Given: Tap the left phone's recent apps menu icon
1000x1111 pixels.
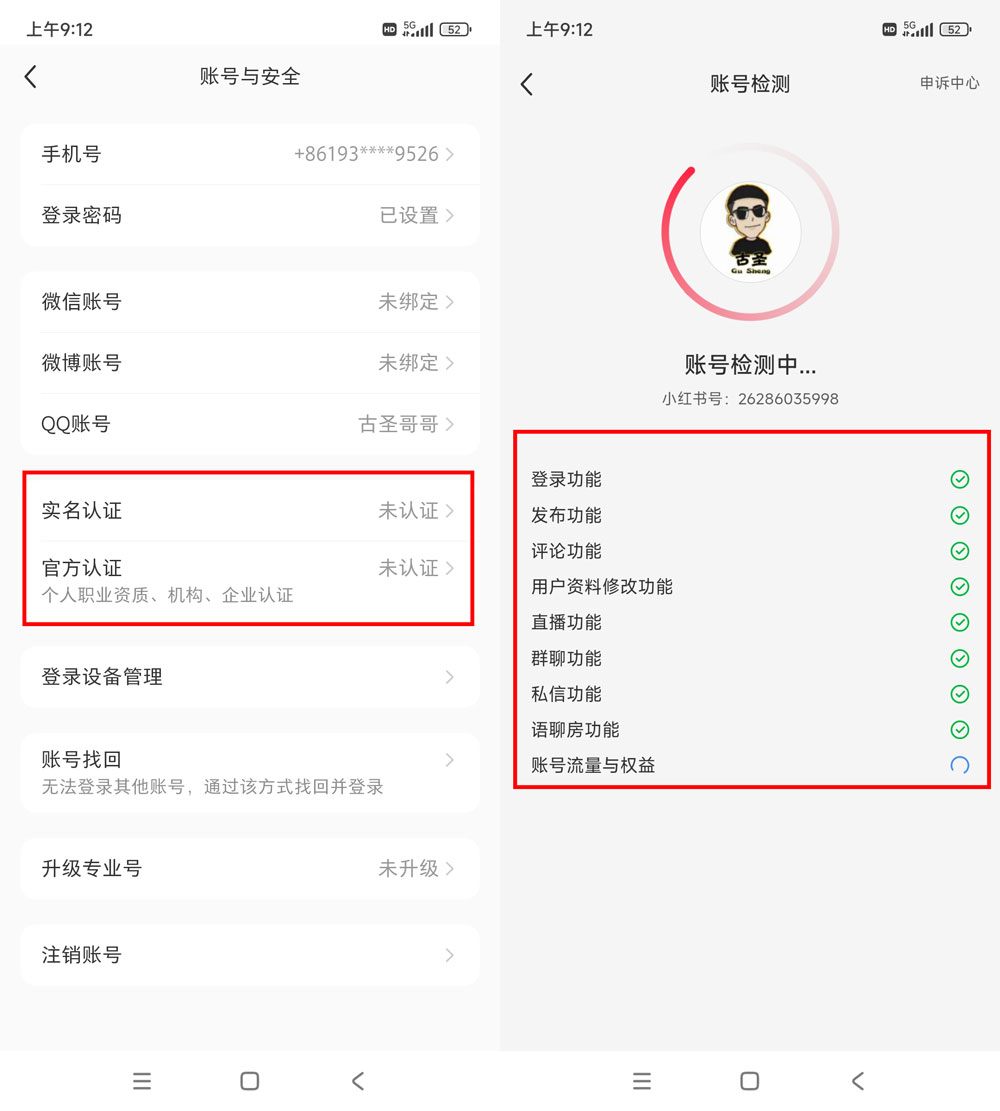Looking at the screenshot, I should 142,1081.
